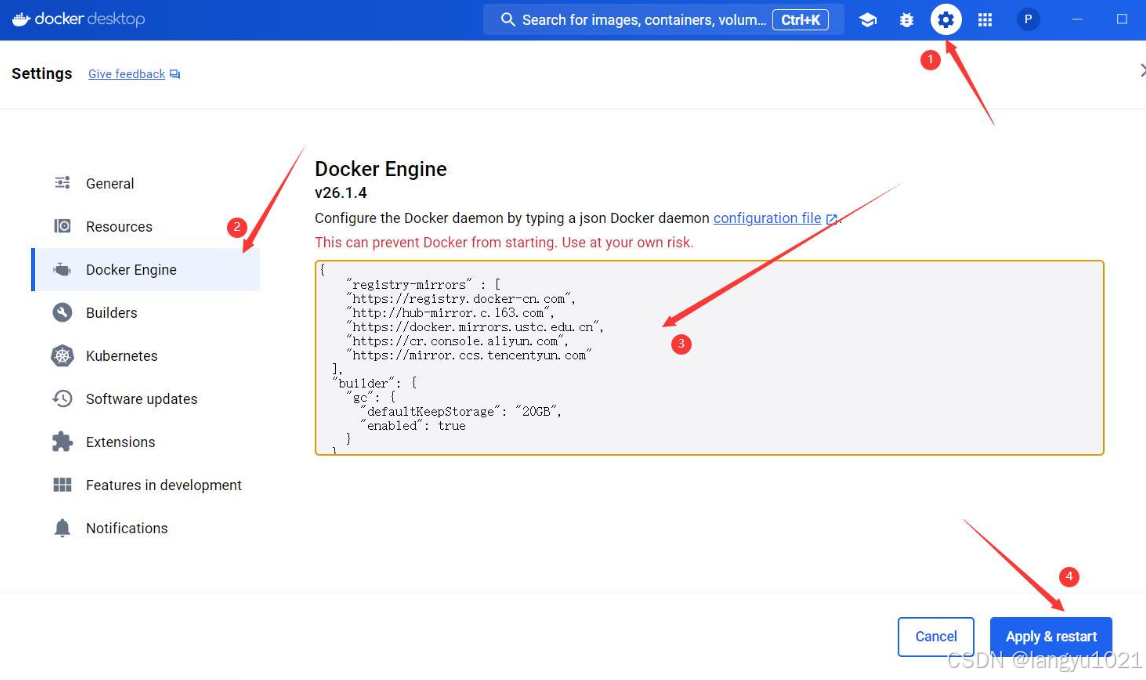Click the Software updates clock icon
This screenshot has height=680, width=1146.
pos(62,398)
